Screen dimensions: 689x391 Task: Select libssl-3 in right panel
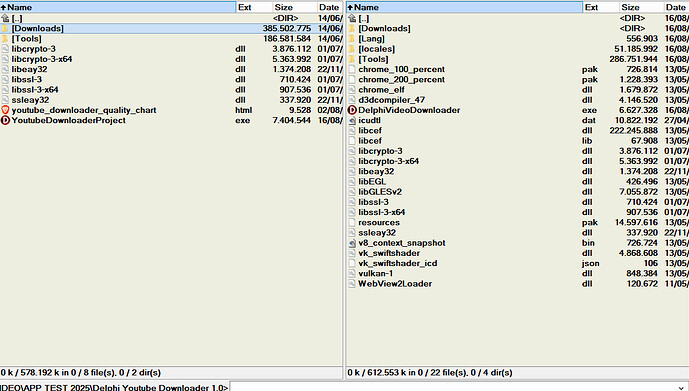[x=374, y=202]
